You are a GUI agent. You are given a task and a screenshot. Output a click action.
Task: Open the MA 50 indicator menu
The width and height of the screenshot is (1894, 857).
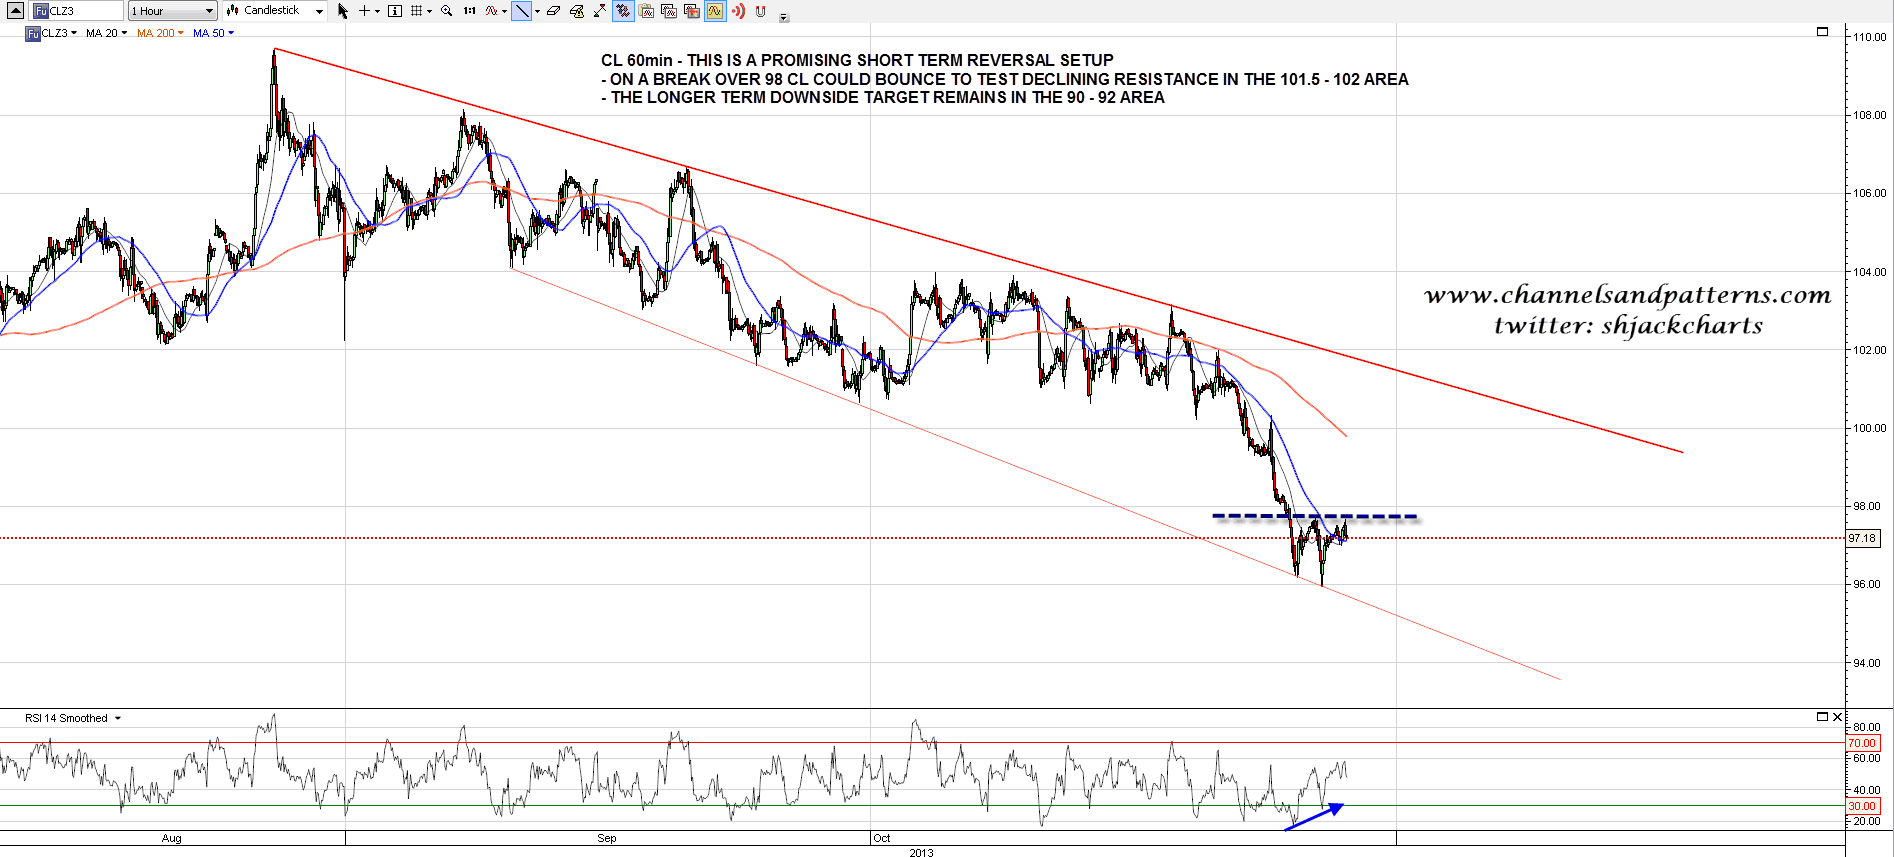pos(213,33)
